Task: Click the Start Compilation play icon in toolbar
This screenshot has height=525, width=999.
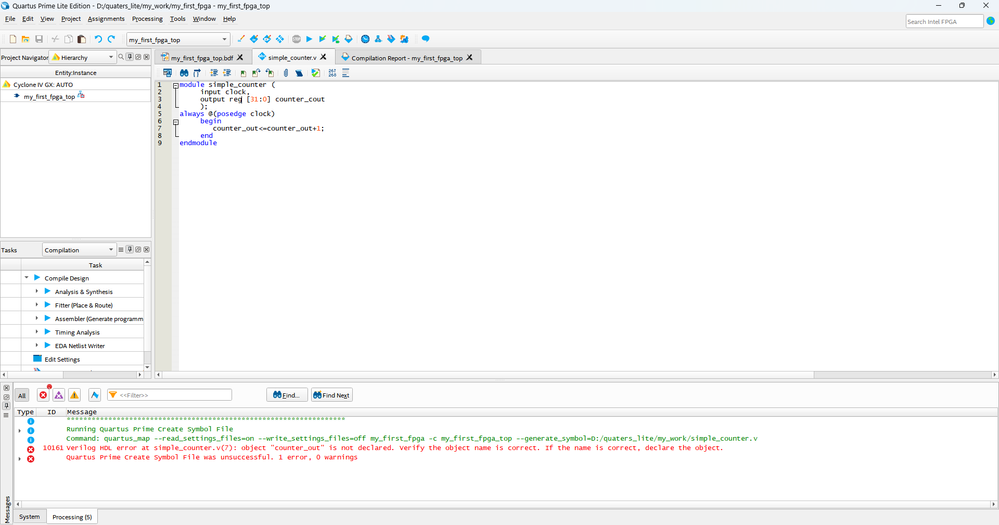Action: pos(309,39)
